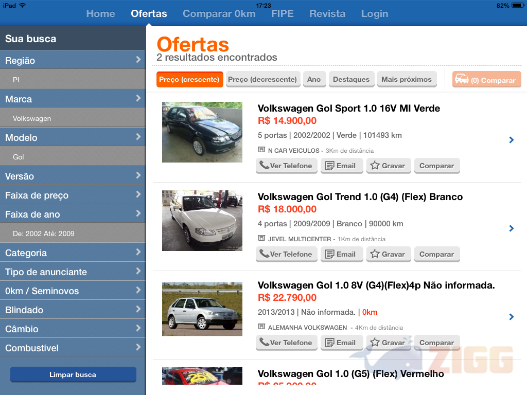Click Comparar for Gol 1.0 8V listing
The height and width of the screenshot is (395, 527).
coord(437,343)
